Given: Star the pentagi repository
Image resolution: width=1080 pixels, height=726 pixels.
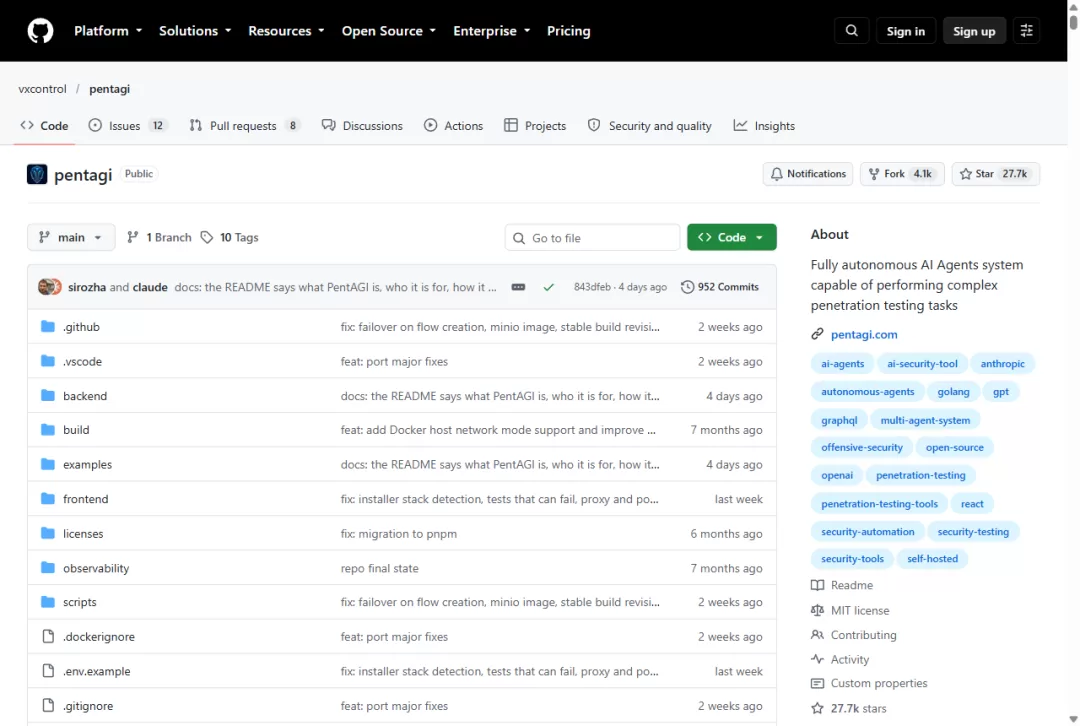Looking at the screenshot, I should click(995, 174).
